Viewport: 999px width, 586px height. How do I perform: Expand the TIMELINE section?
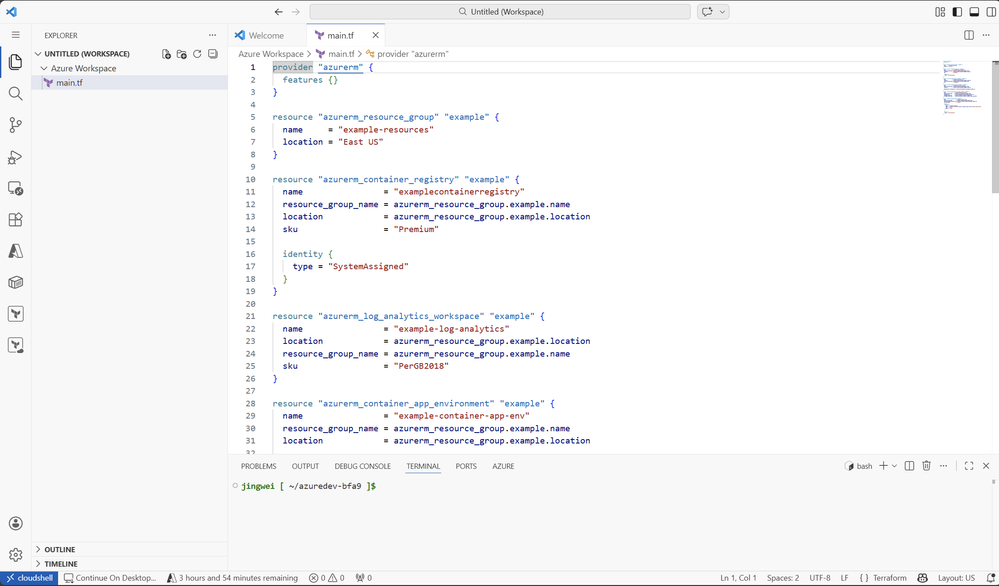tap(61, 564)
